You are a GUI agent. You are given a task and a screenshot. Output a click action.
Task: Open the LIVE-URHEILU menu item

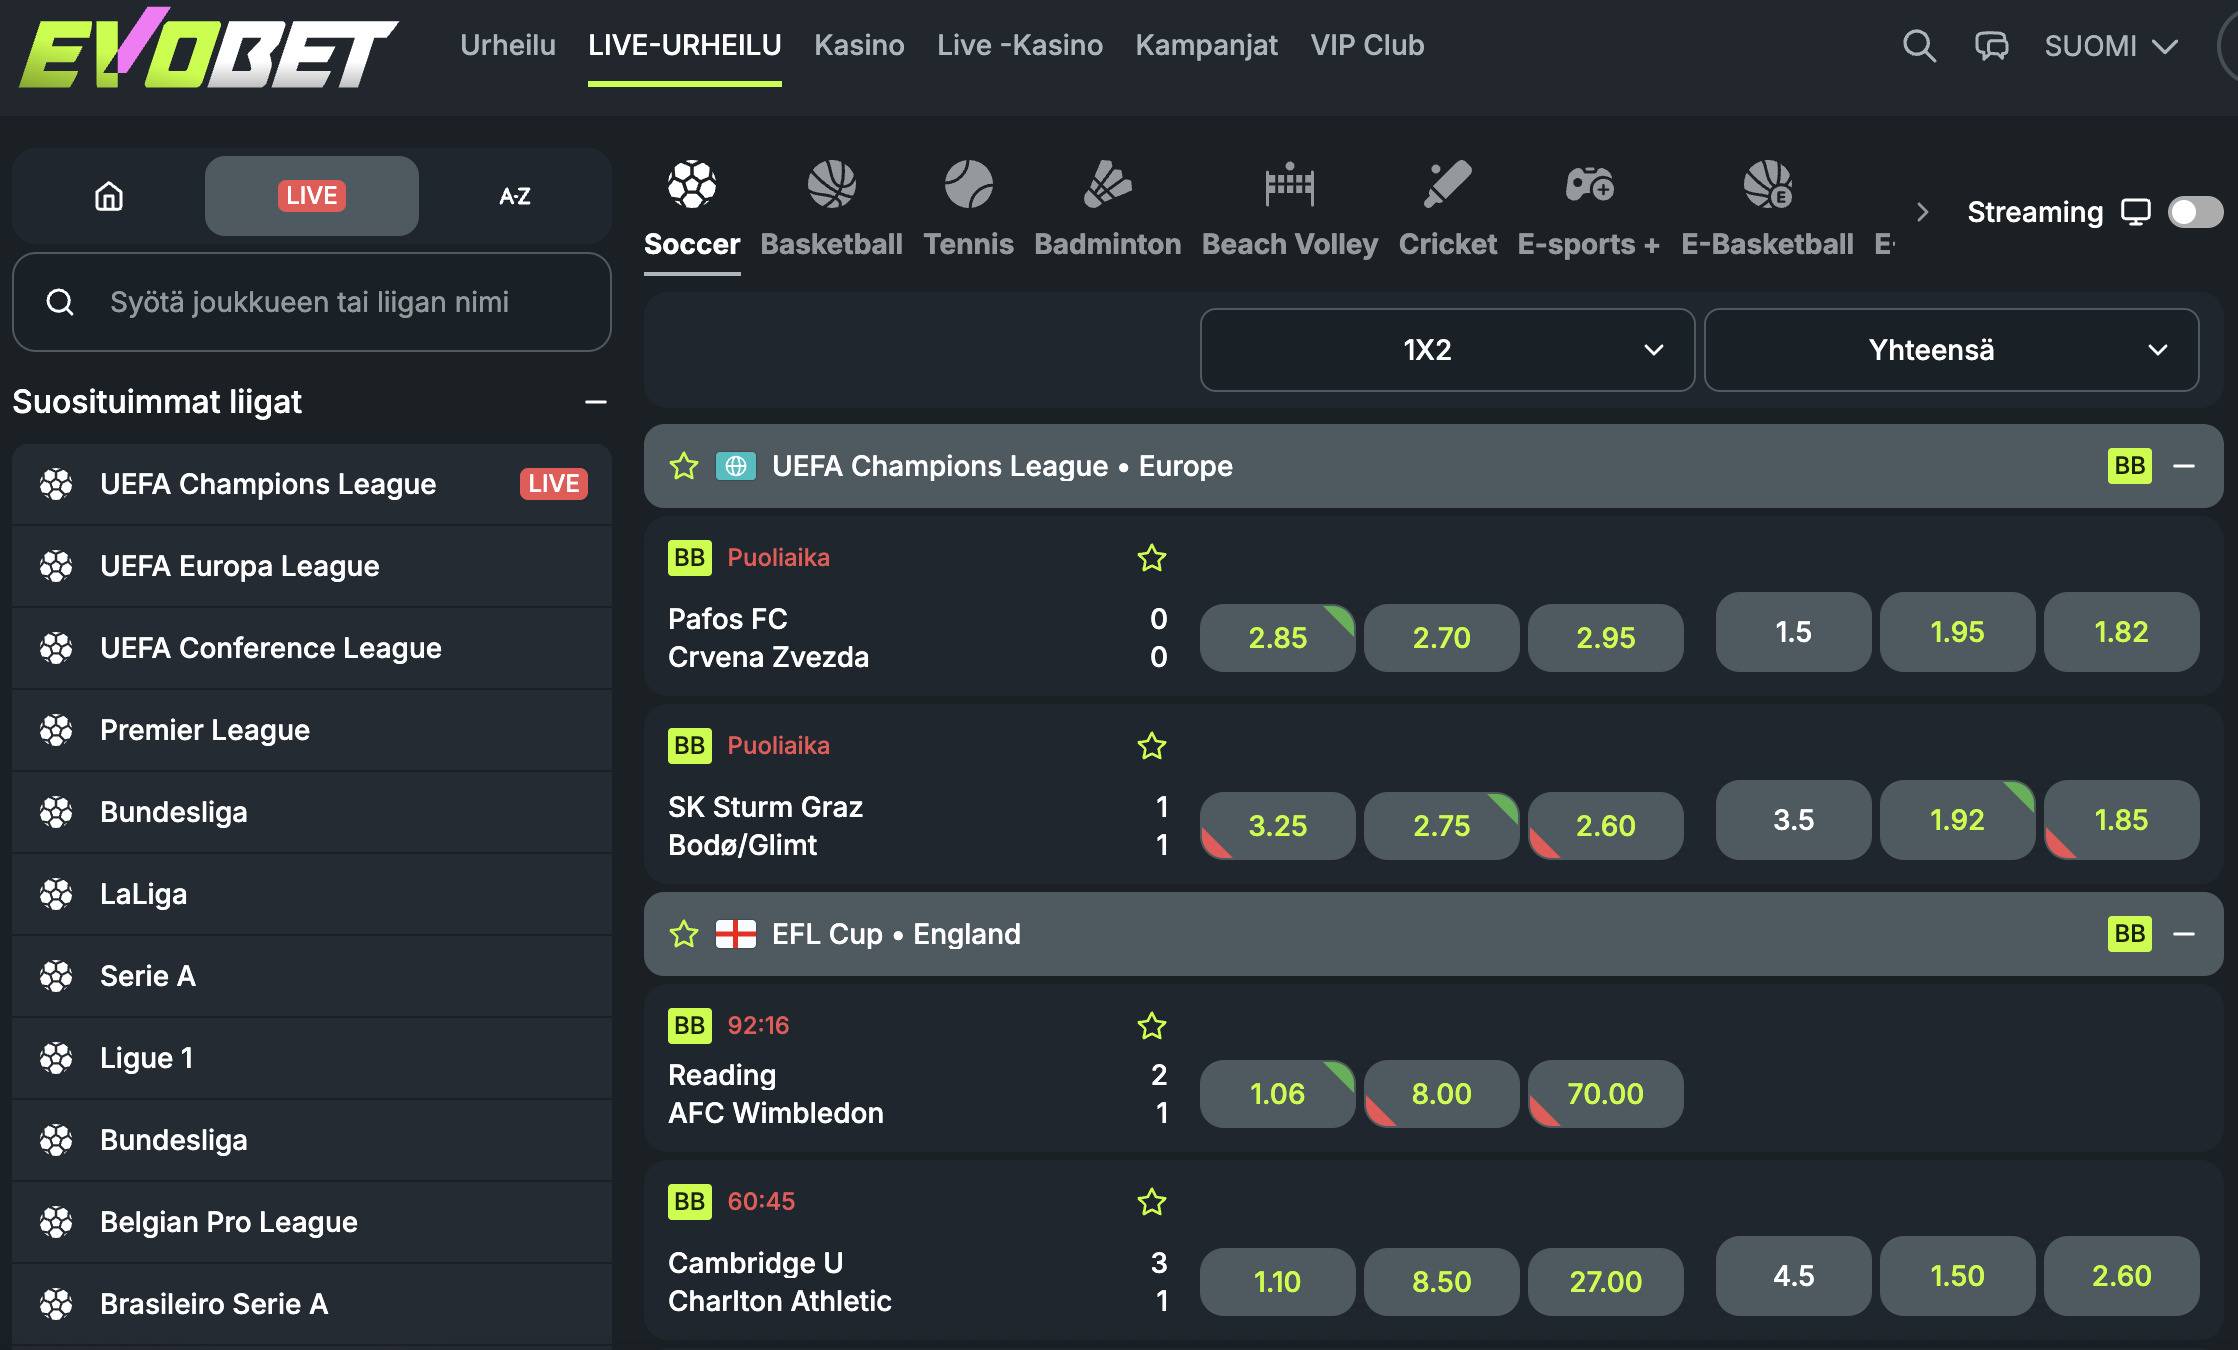pos(685,45)
